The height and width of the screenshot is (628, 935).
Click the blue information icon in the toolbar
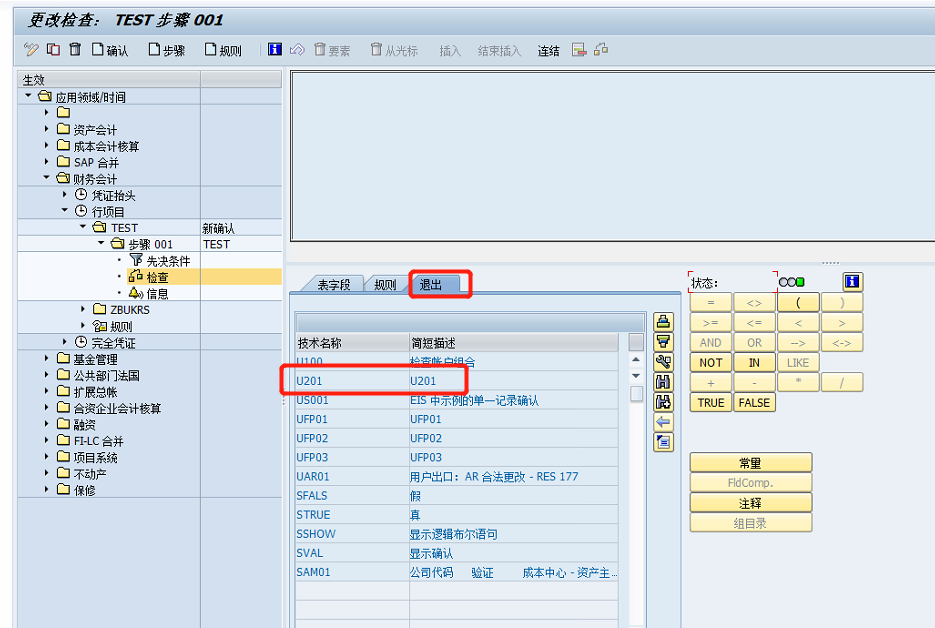274,51
